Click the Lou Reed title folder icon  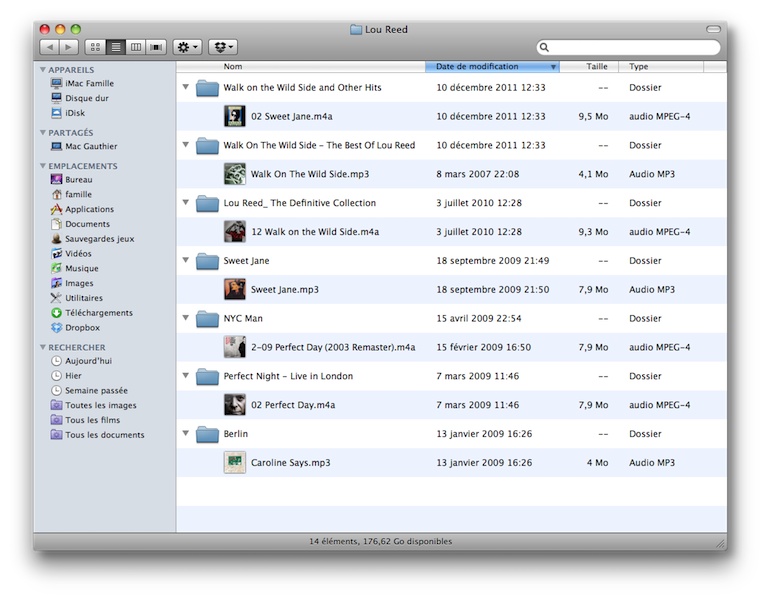click(x=356, y=30)
